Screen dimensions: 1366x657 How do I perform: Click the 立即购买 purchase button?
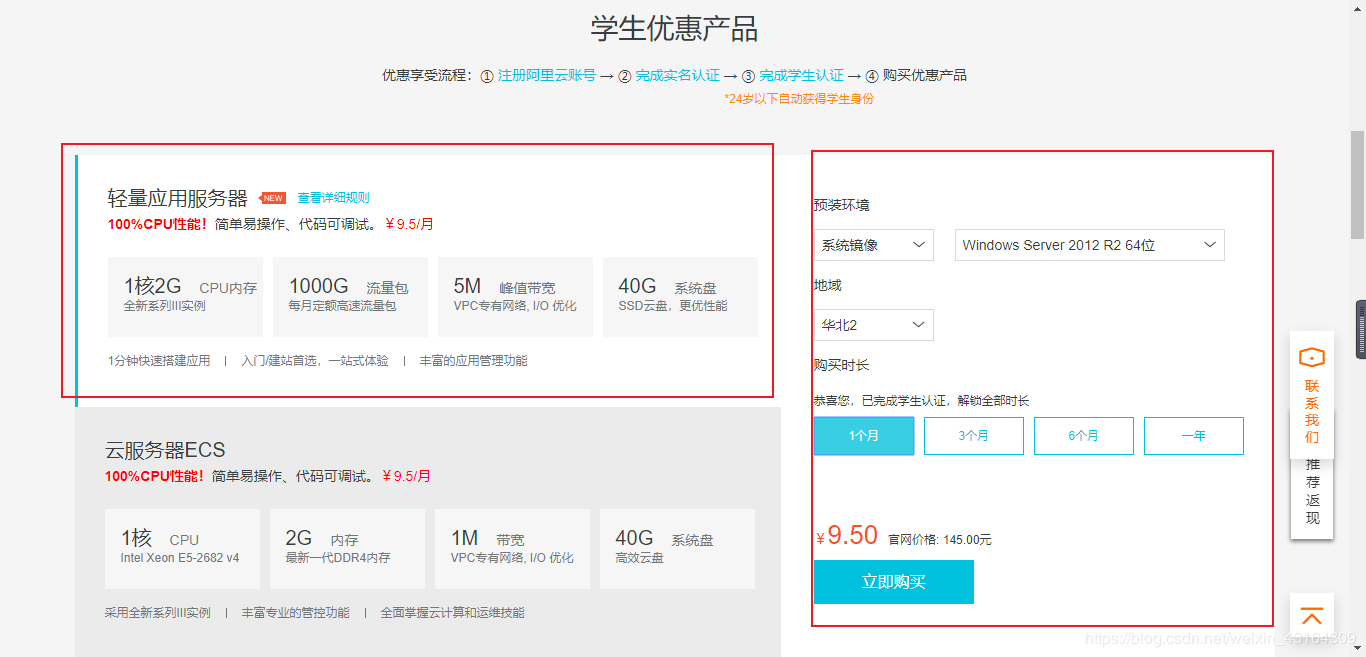[894, 582]
